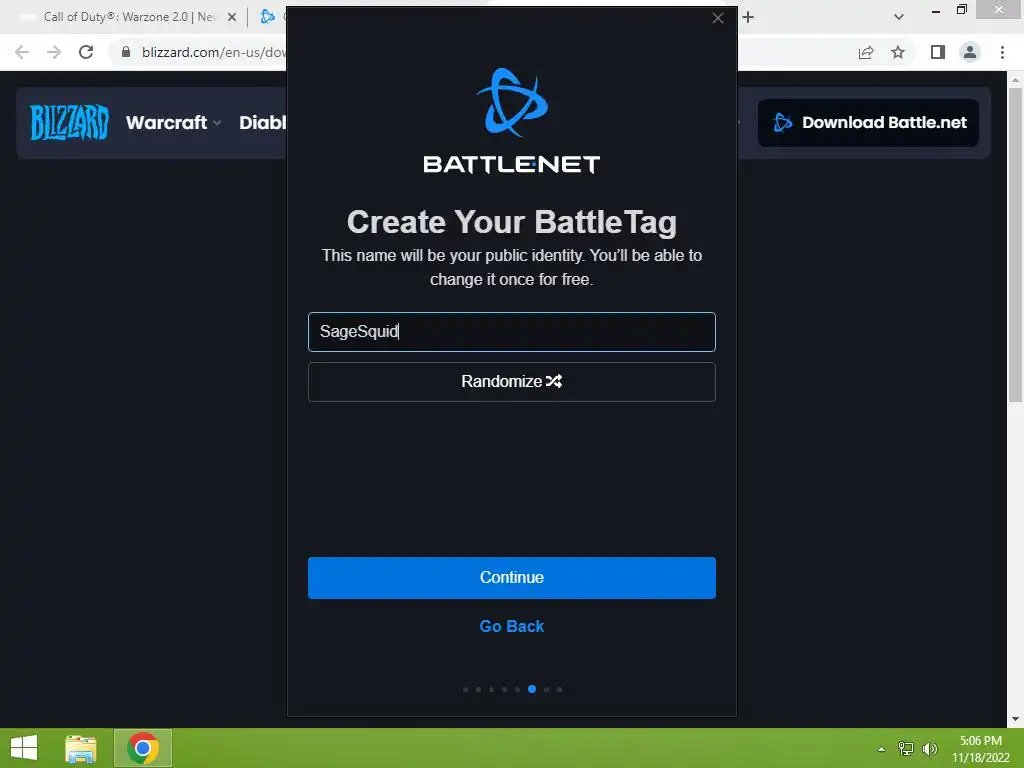Screen dimensions: 1024x768
Task: Open File Explorer from taskbar
Action: 81,748
